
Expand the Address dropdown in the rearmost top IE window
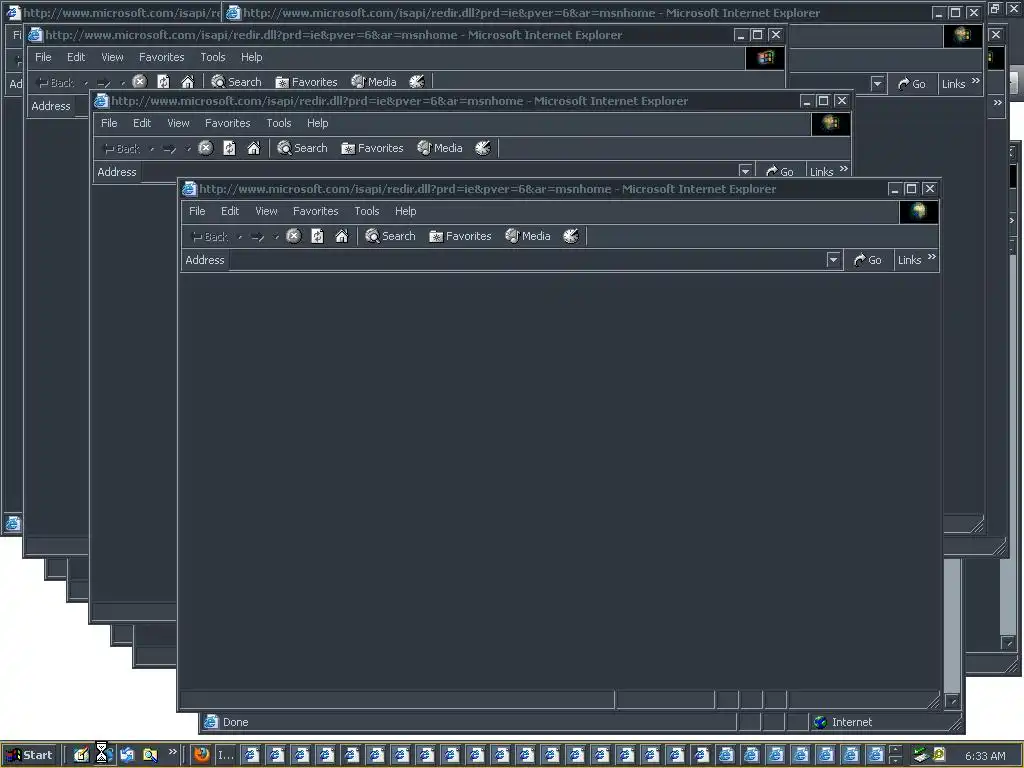tap(877, 84)
